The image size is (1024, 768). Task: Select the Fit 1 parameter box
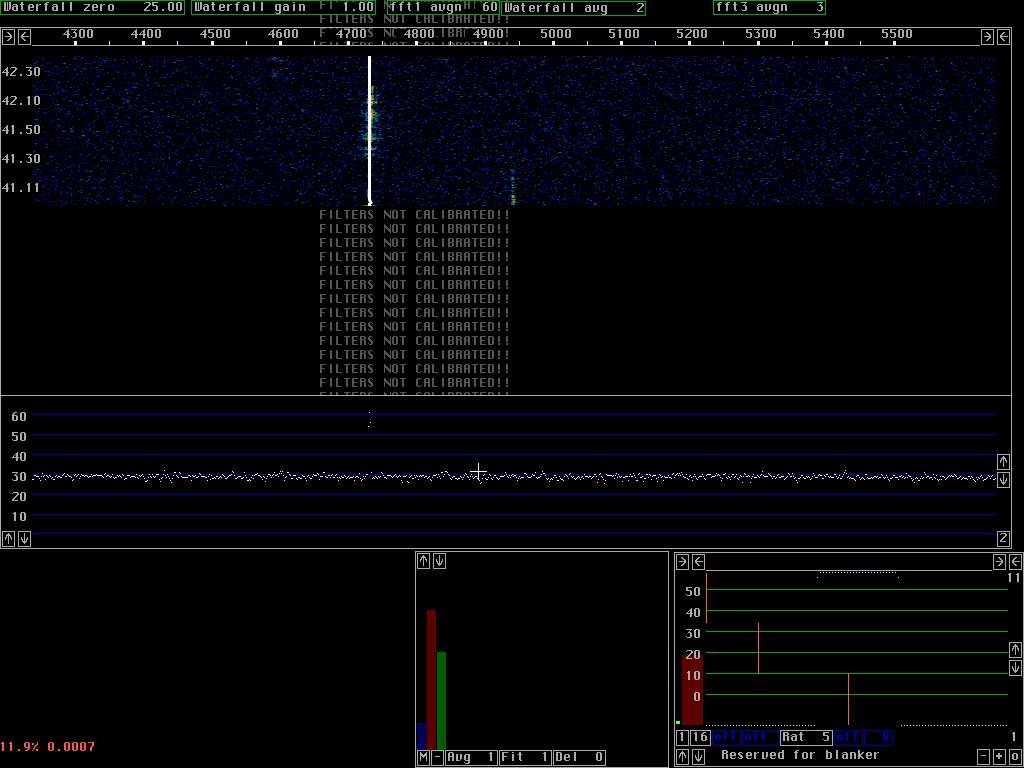point(525,758)
